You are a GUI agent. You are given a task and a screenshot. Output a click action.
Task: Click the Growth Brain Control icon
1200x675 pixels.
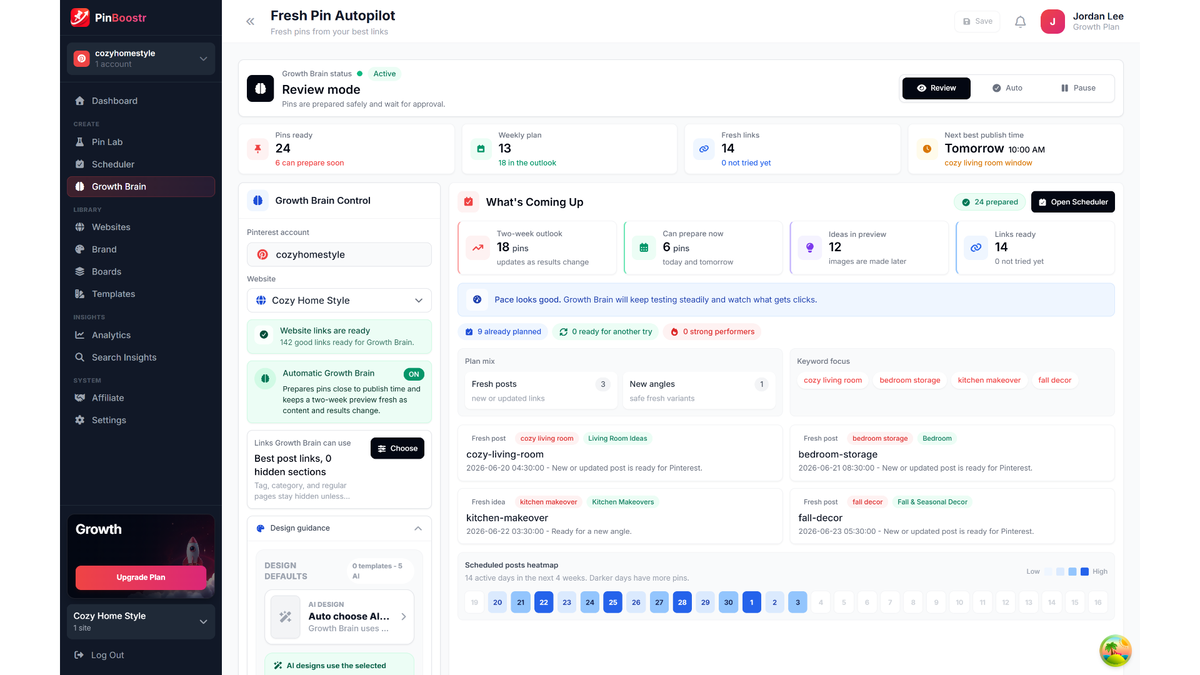coord(258,200)
